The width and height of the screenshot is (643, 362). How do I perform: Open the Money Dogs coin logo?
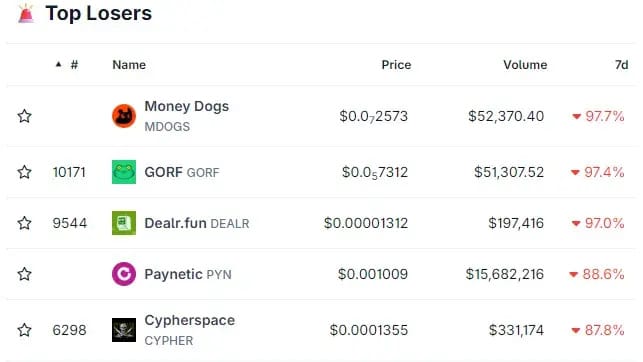click(124, 116)
